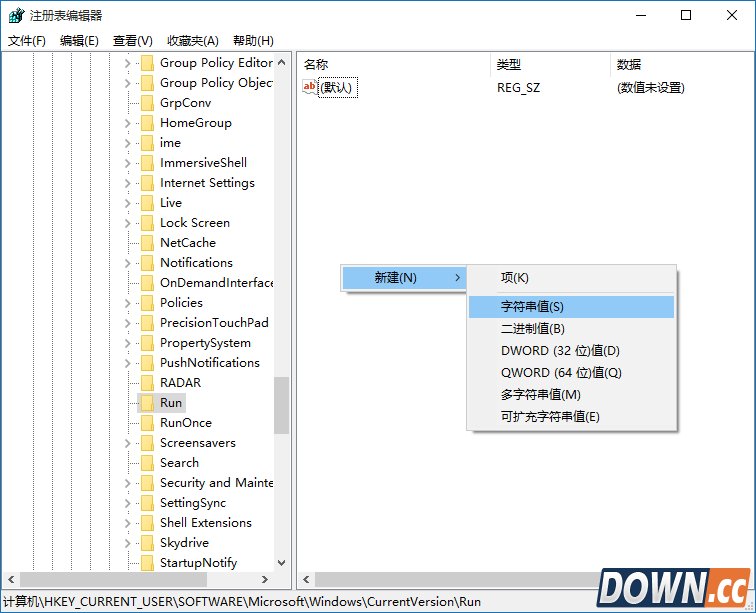
Task: Expand the Lock Screen node
Action: (x=128, y=223)
